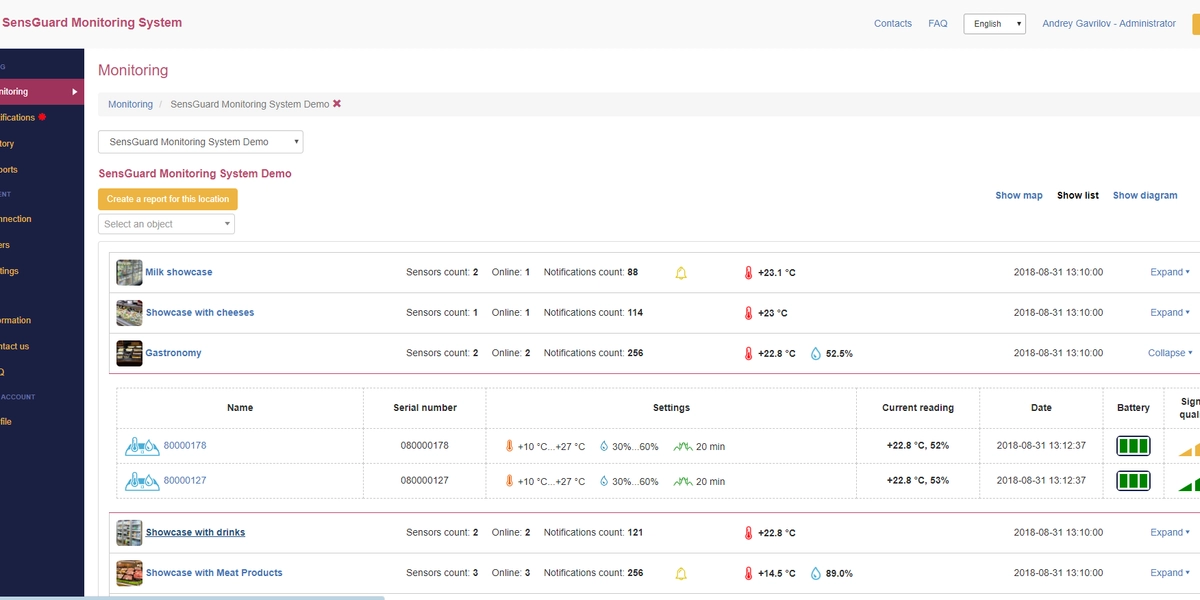The image size is (1200, 600).
Task: Open Showcase with drinks thumbnail image
Action: click(129, 533)
